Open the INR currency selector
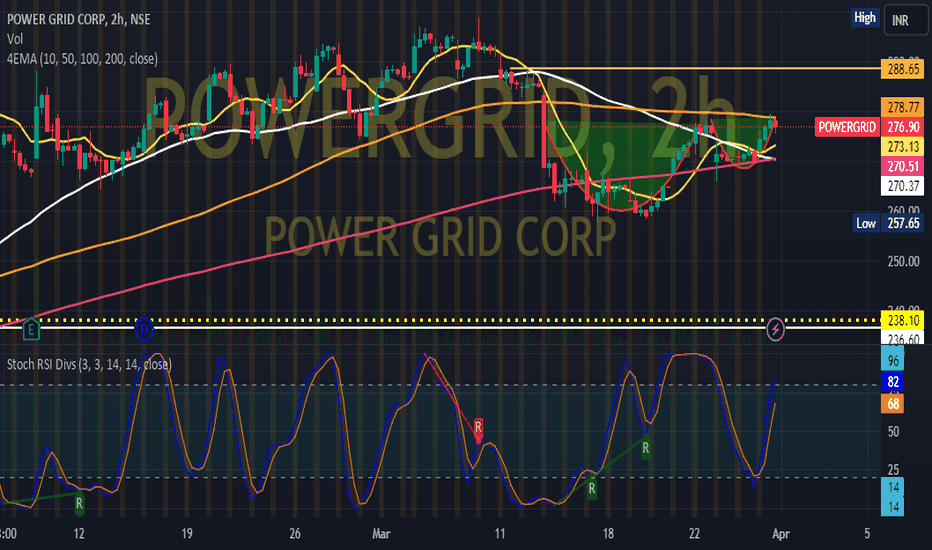Screen dimensions: 932x550 [905, 20]
